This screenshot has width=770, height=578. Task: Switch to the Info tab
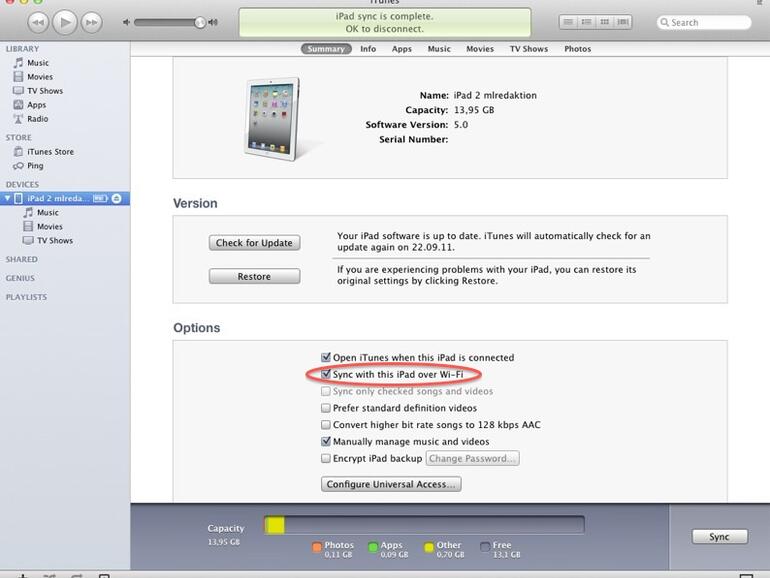pyautogui.click(x=368, y=49)
